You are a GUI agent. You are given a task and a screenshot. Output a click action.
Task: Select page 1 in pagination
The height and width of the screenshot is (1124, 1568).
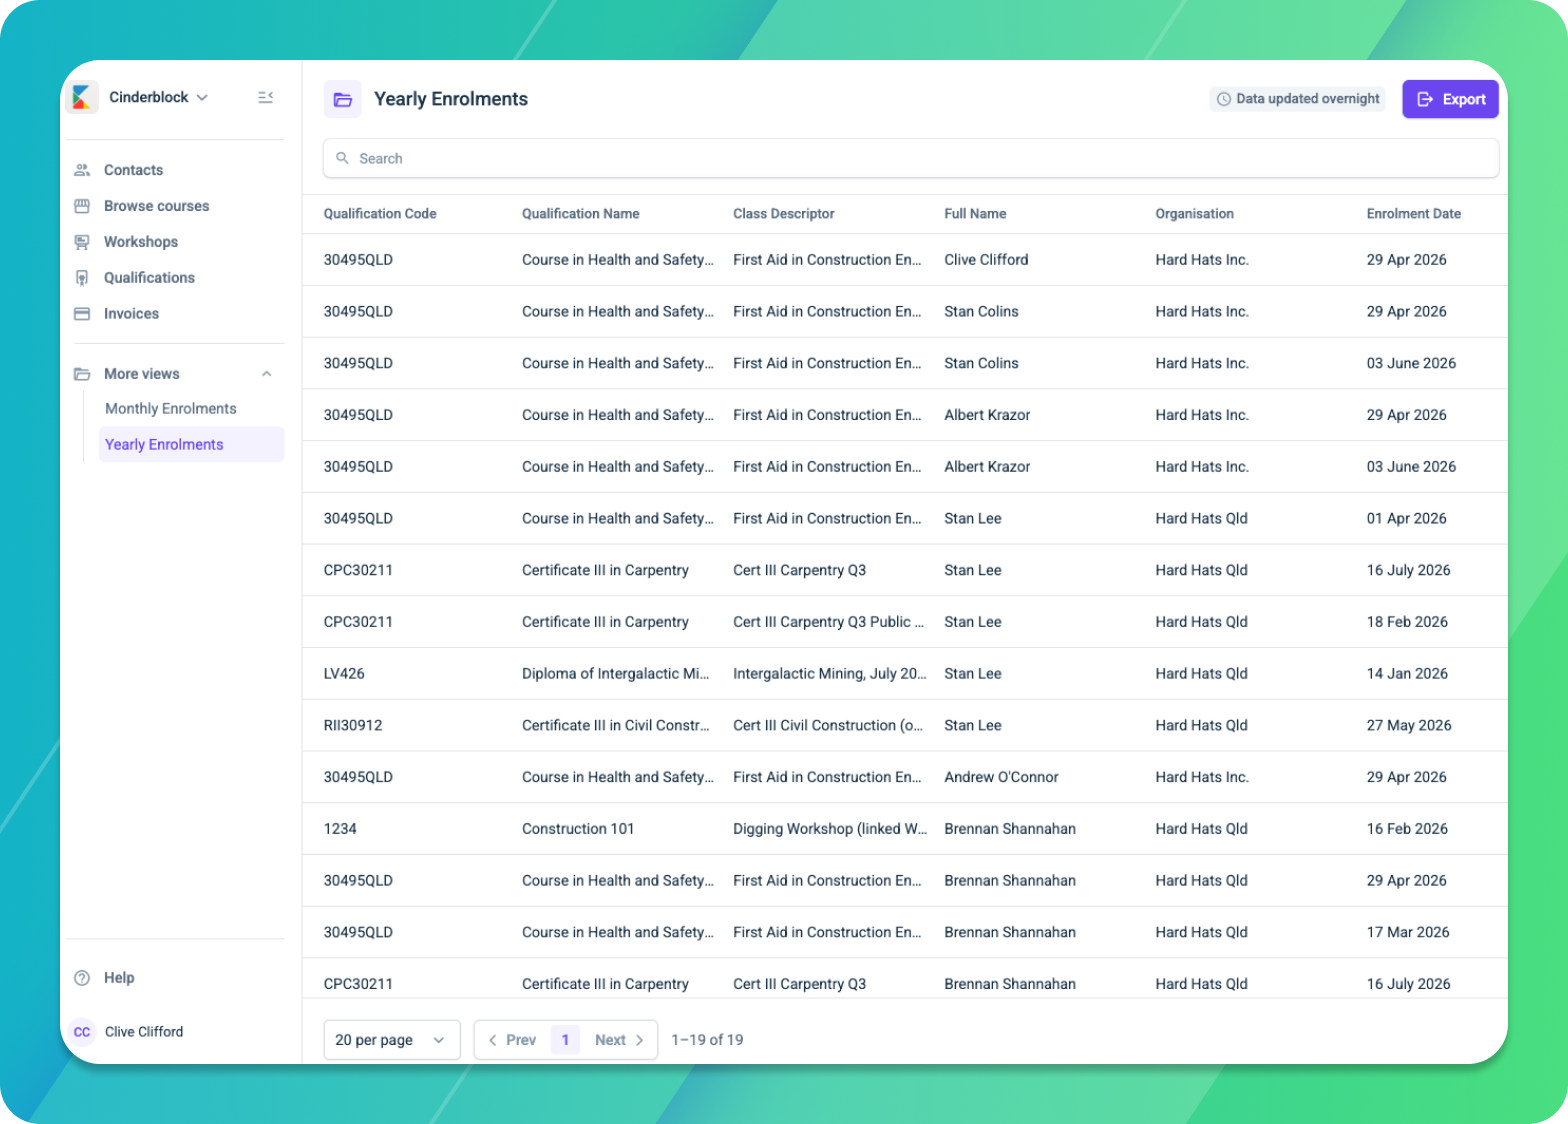(x=565, y=1040)
